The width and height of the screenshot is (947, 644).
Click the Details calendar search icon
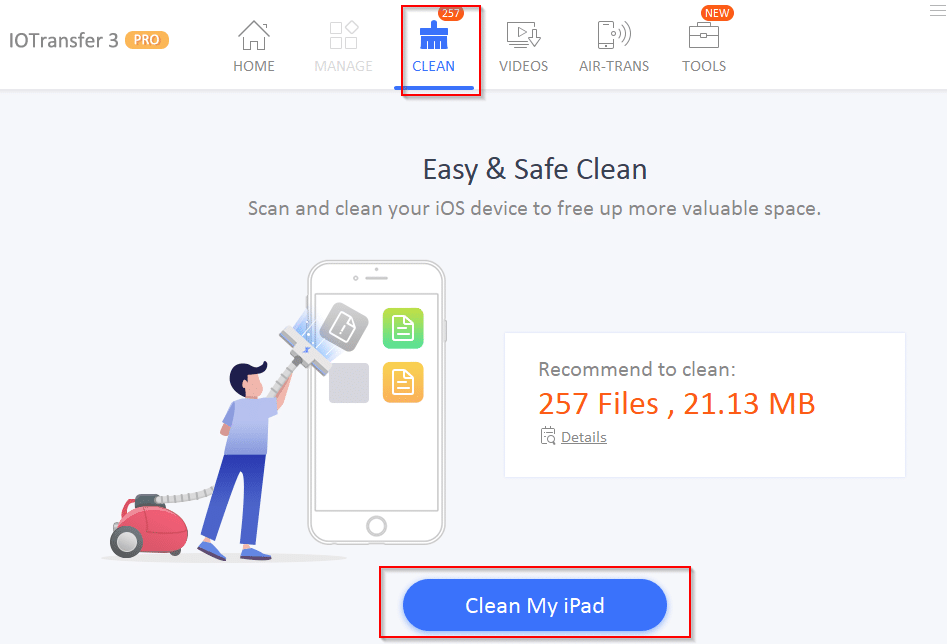(548, 436)
